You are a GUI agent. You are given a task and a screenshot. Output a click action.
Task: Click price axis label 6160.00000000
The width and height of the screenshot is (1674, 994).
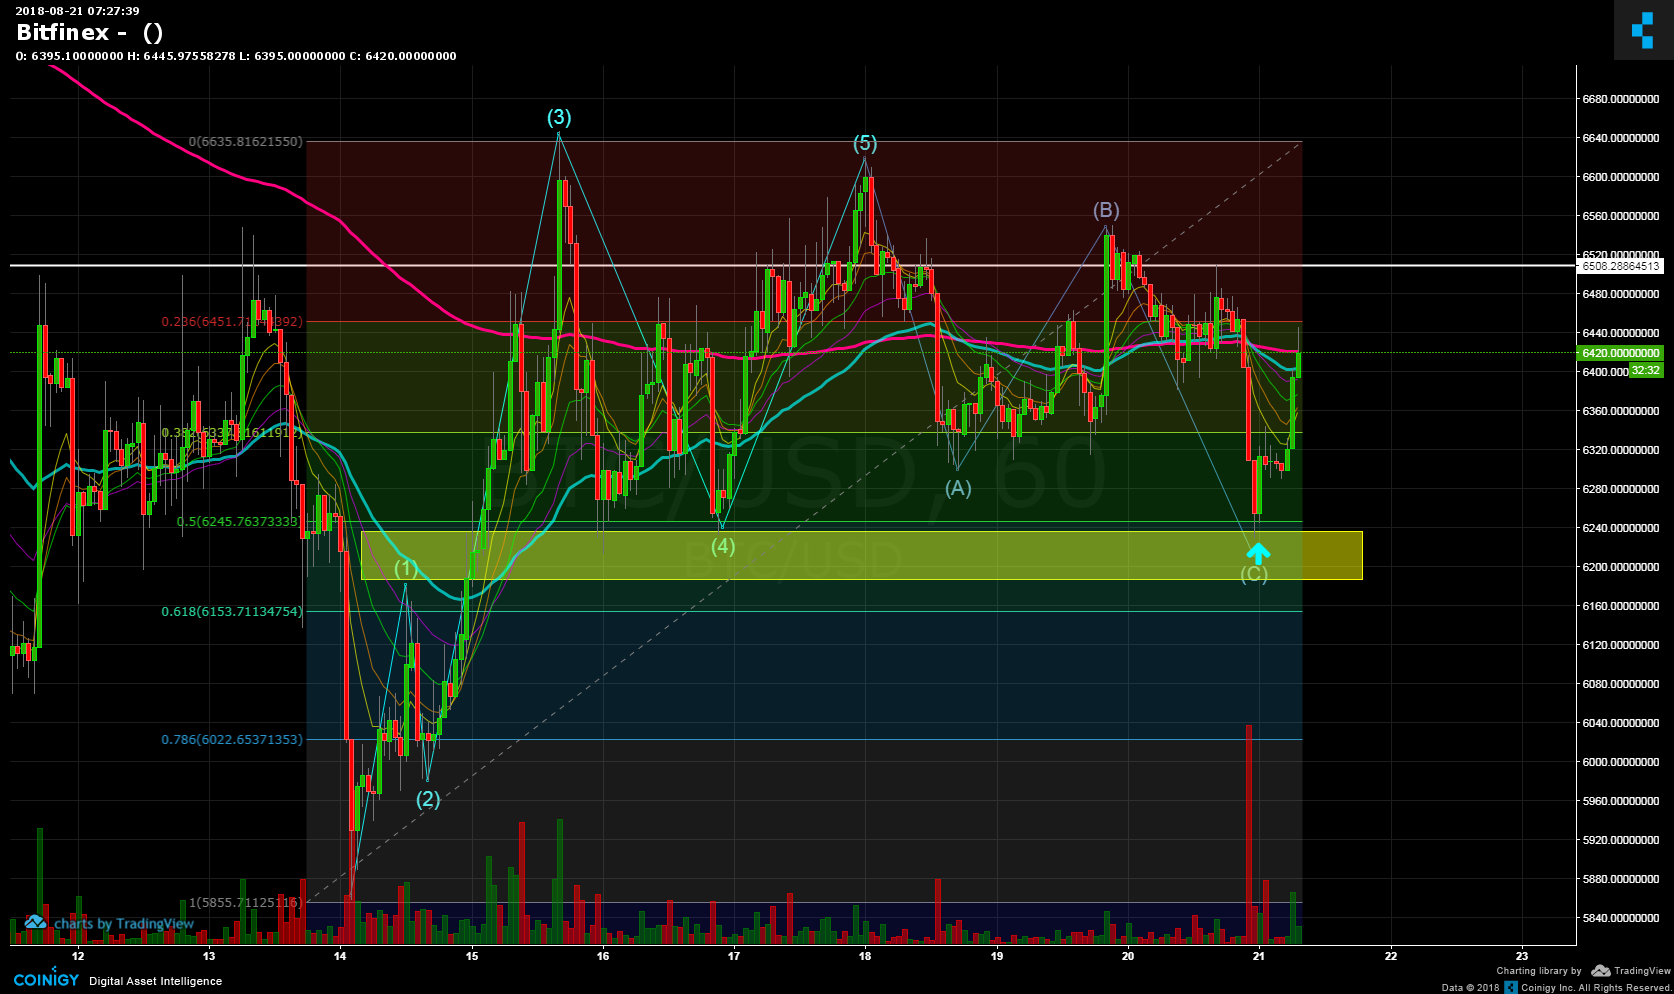point(1620,606)
